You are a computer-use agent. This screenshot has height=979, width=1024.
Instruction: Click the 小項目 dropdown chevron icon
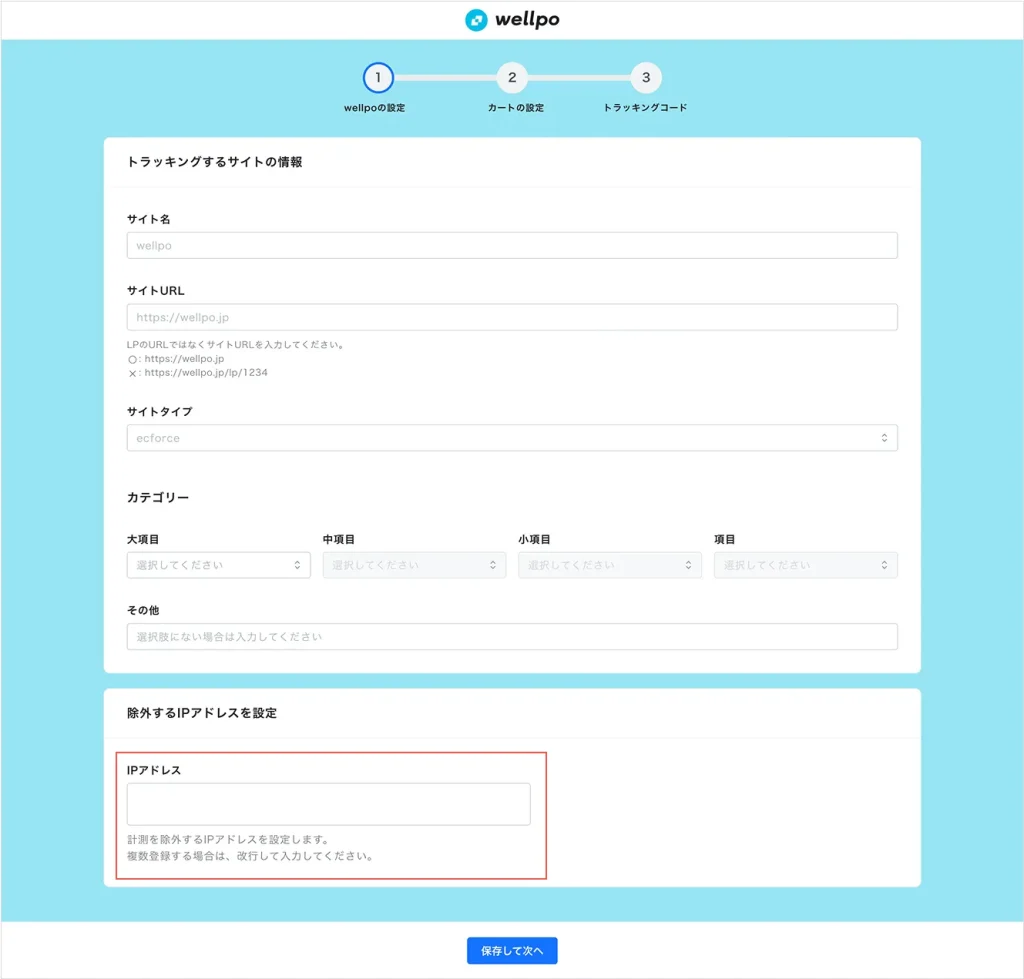pyautogui.click(x=689, y=565)
